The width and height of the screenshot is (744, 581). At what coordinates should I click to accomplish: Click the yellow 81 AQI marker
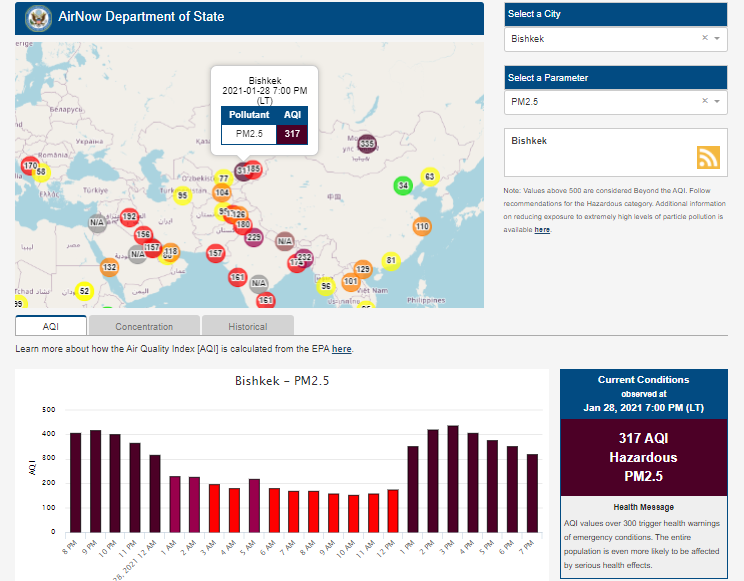[x=391, y=261]
